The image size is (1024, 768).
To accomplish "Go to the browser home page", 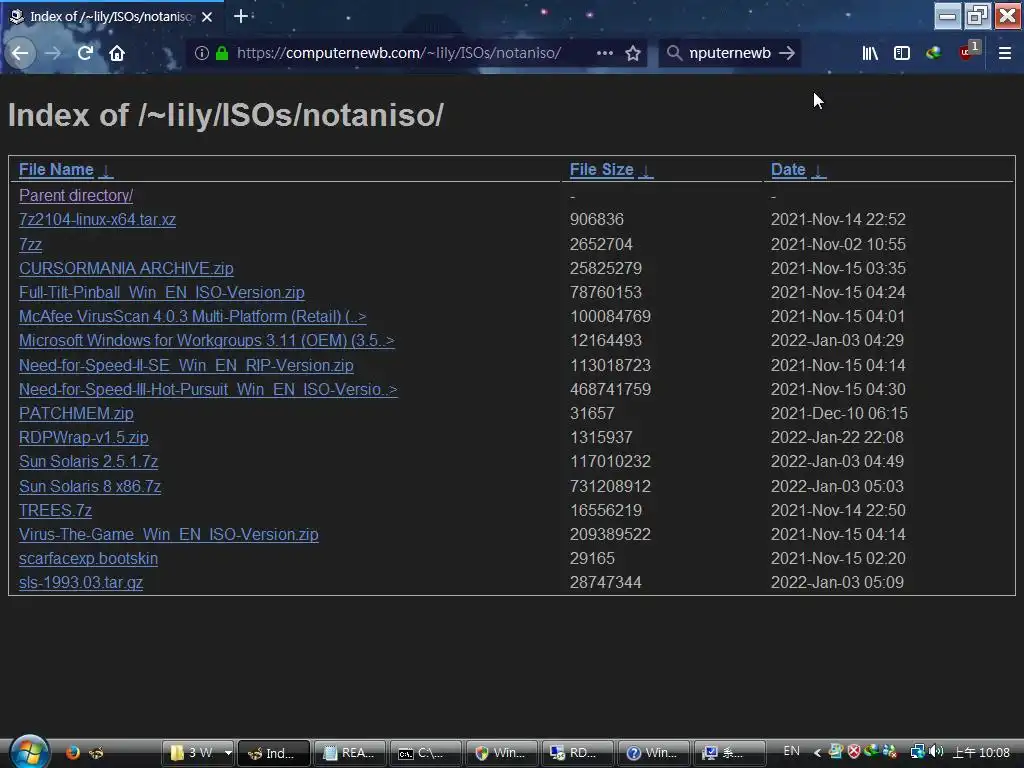I will point(117,53).
